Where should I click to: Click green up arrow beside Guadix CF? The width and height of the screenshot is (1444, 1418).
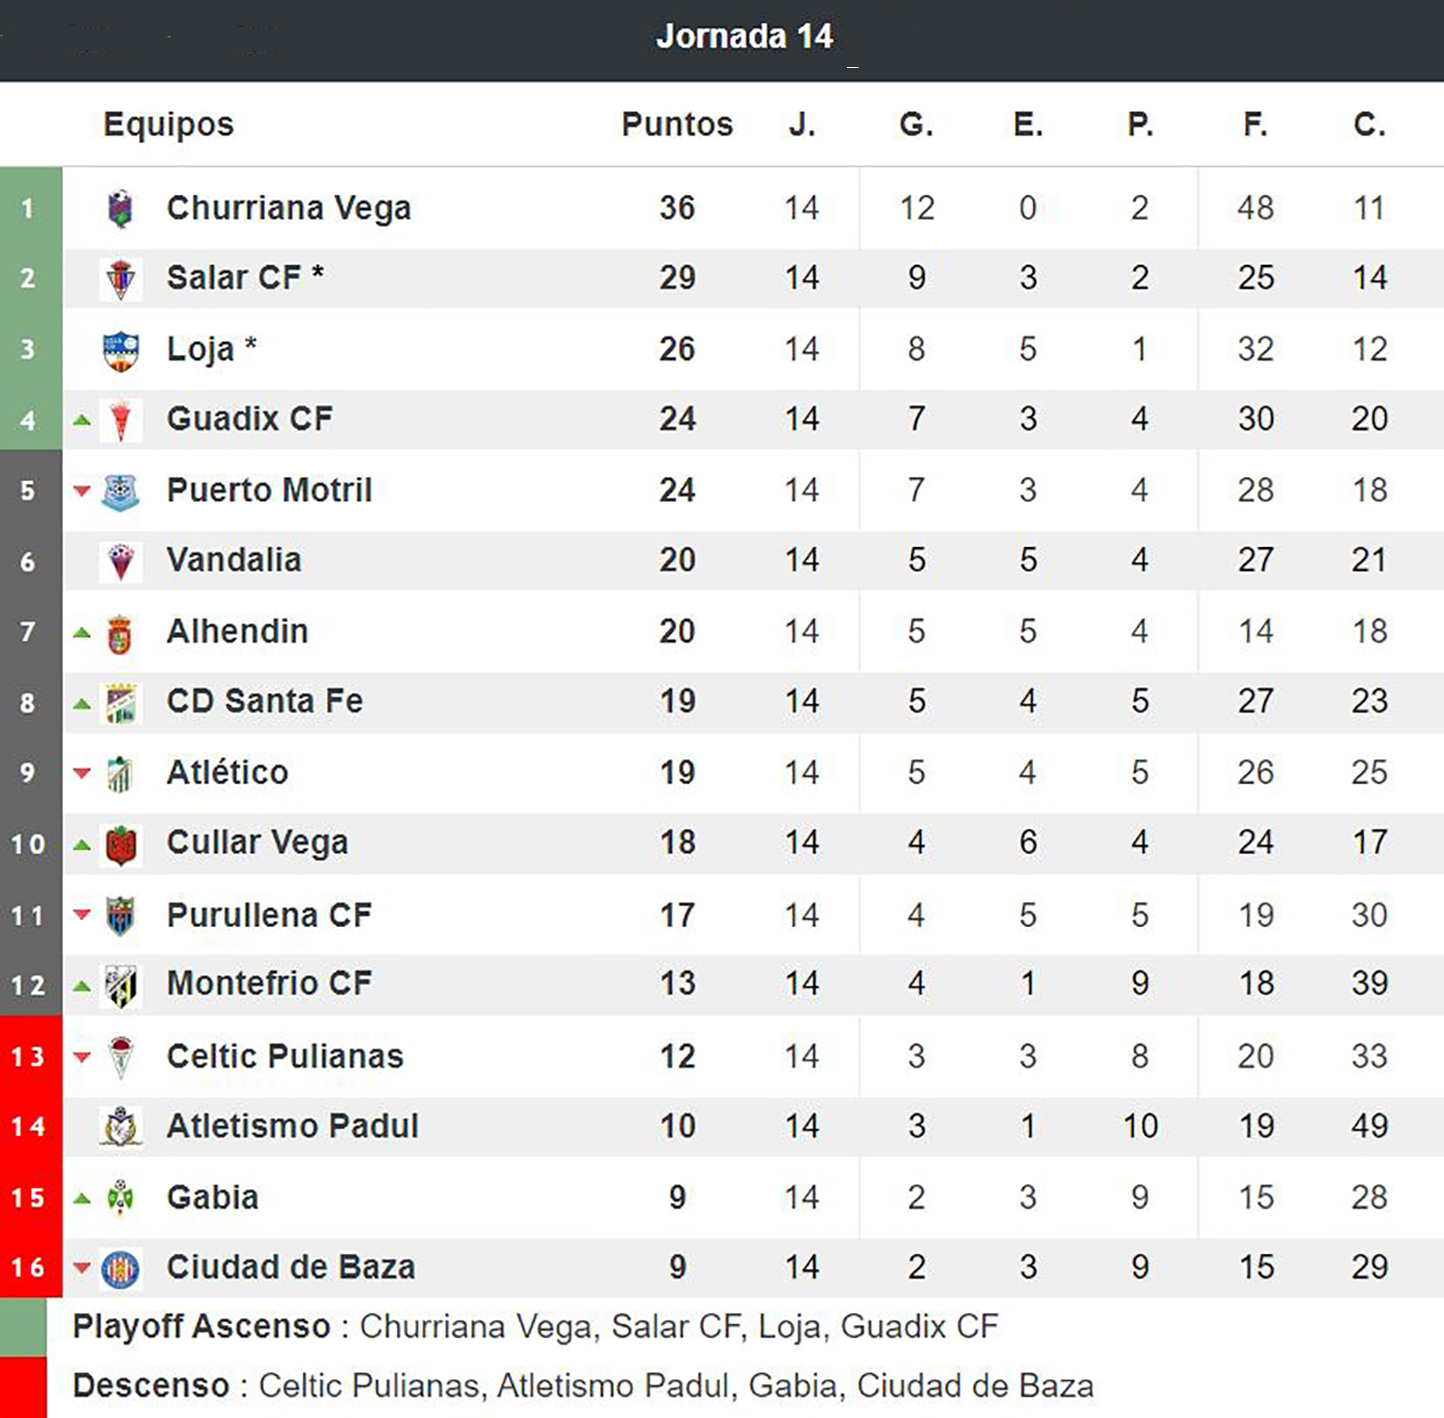pos(82,420)
